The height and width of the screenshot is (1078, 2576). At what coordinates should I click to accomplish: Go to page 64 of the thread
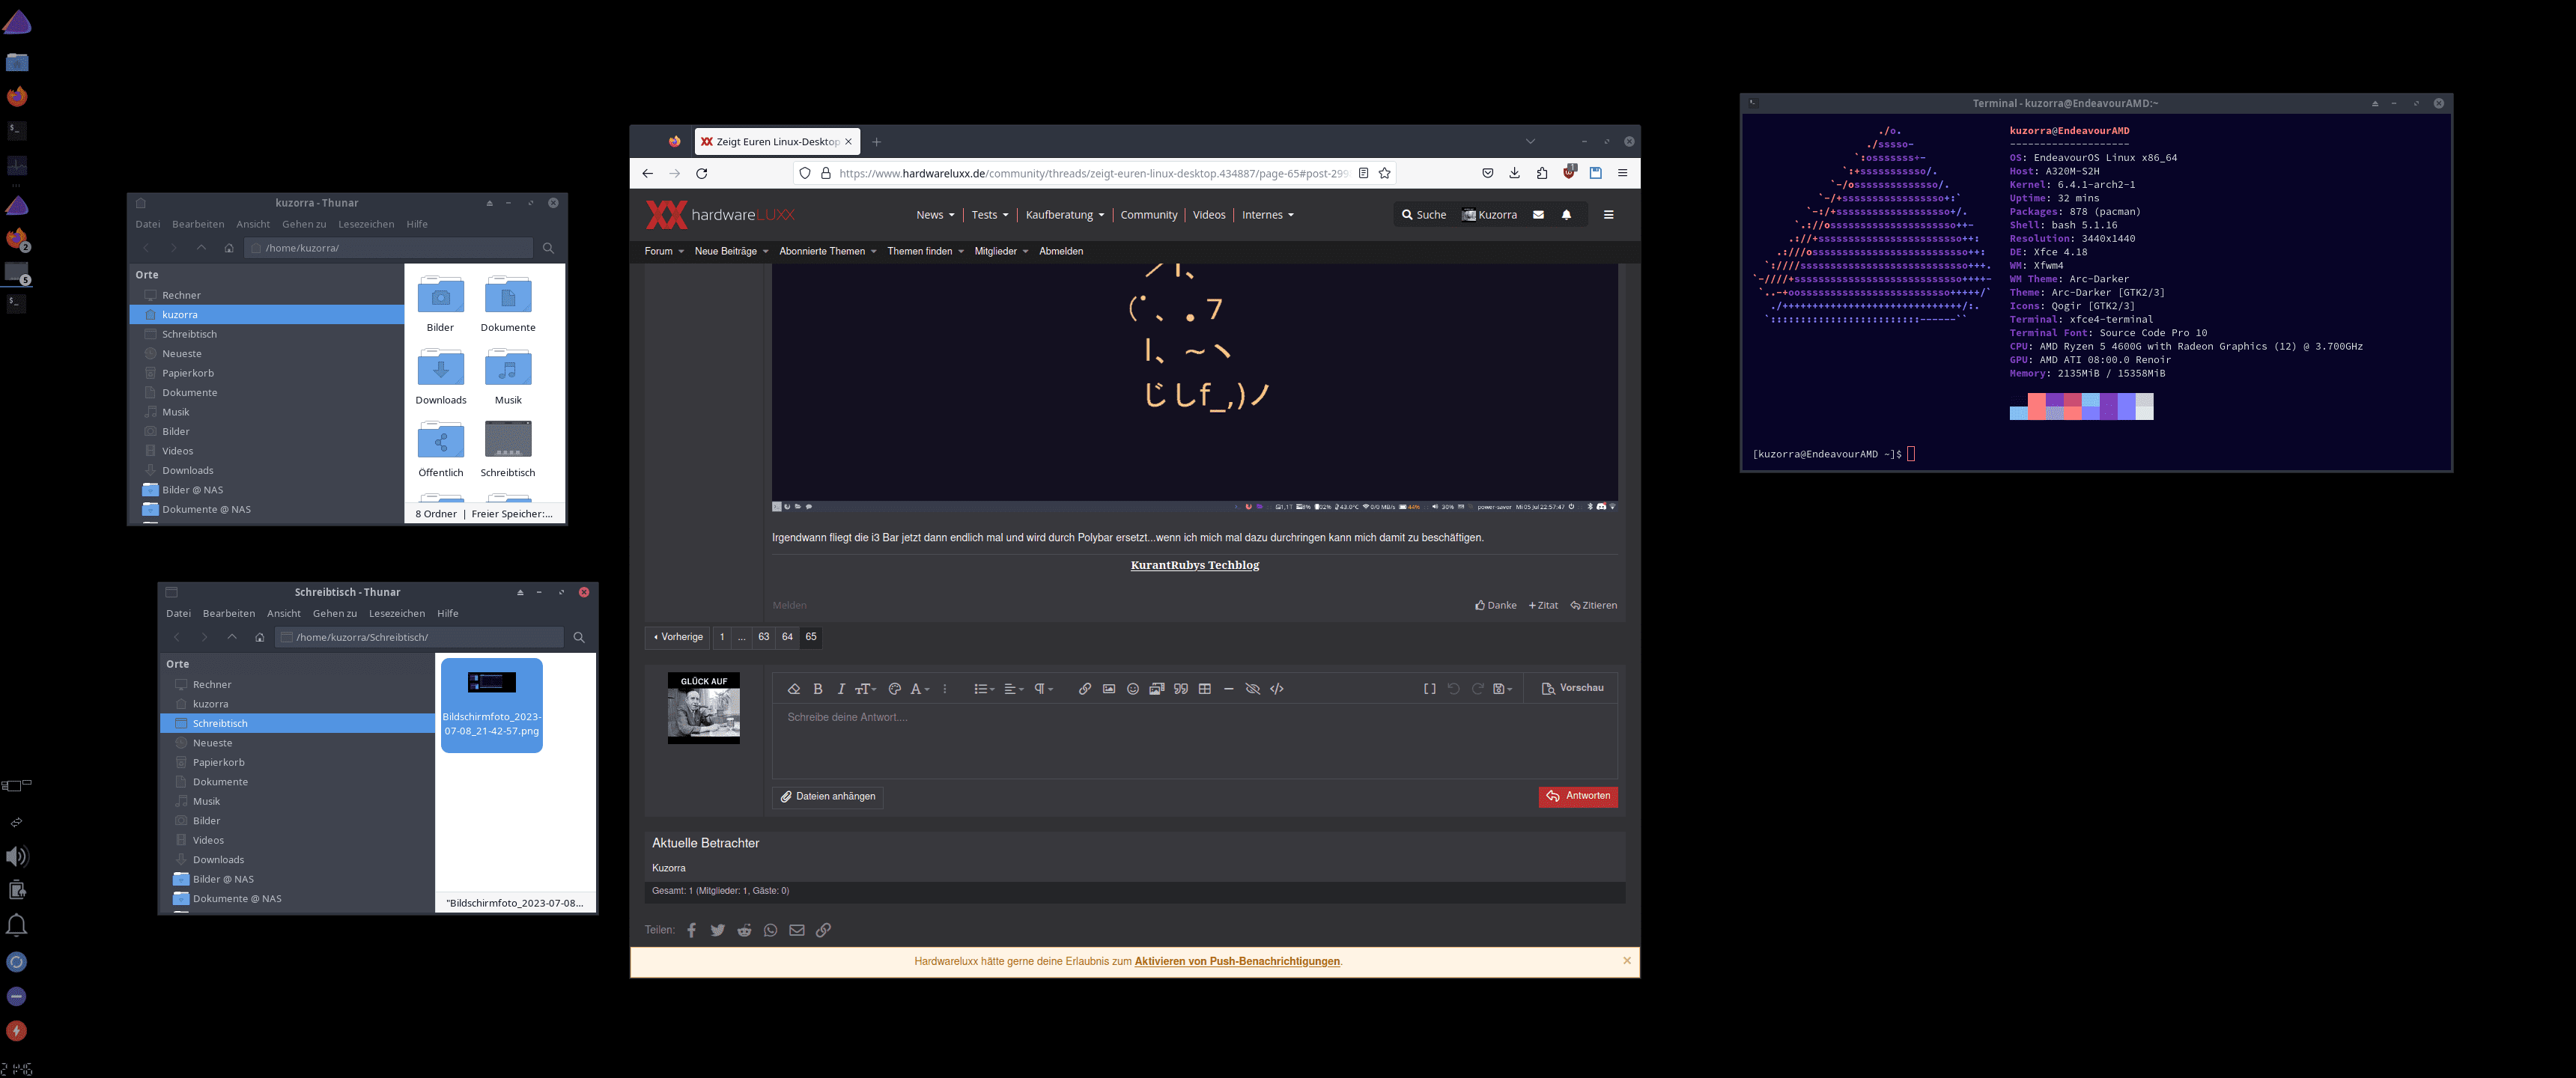coord(787,637)
